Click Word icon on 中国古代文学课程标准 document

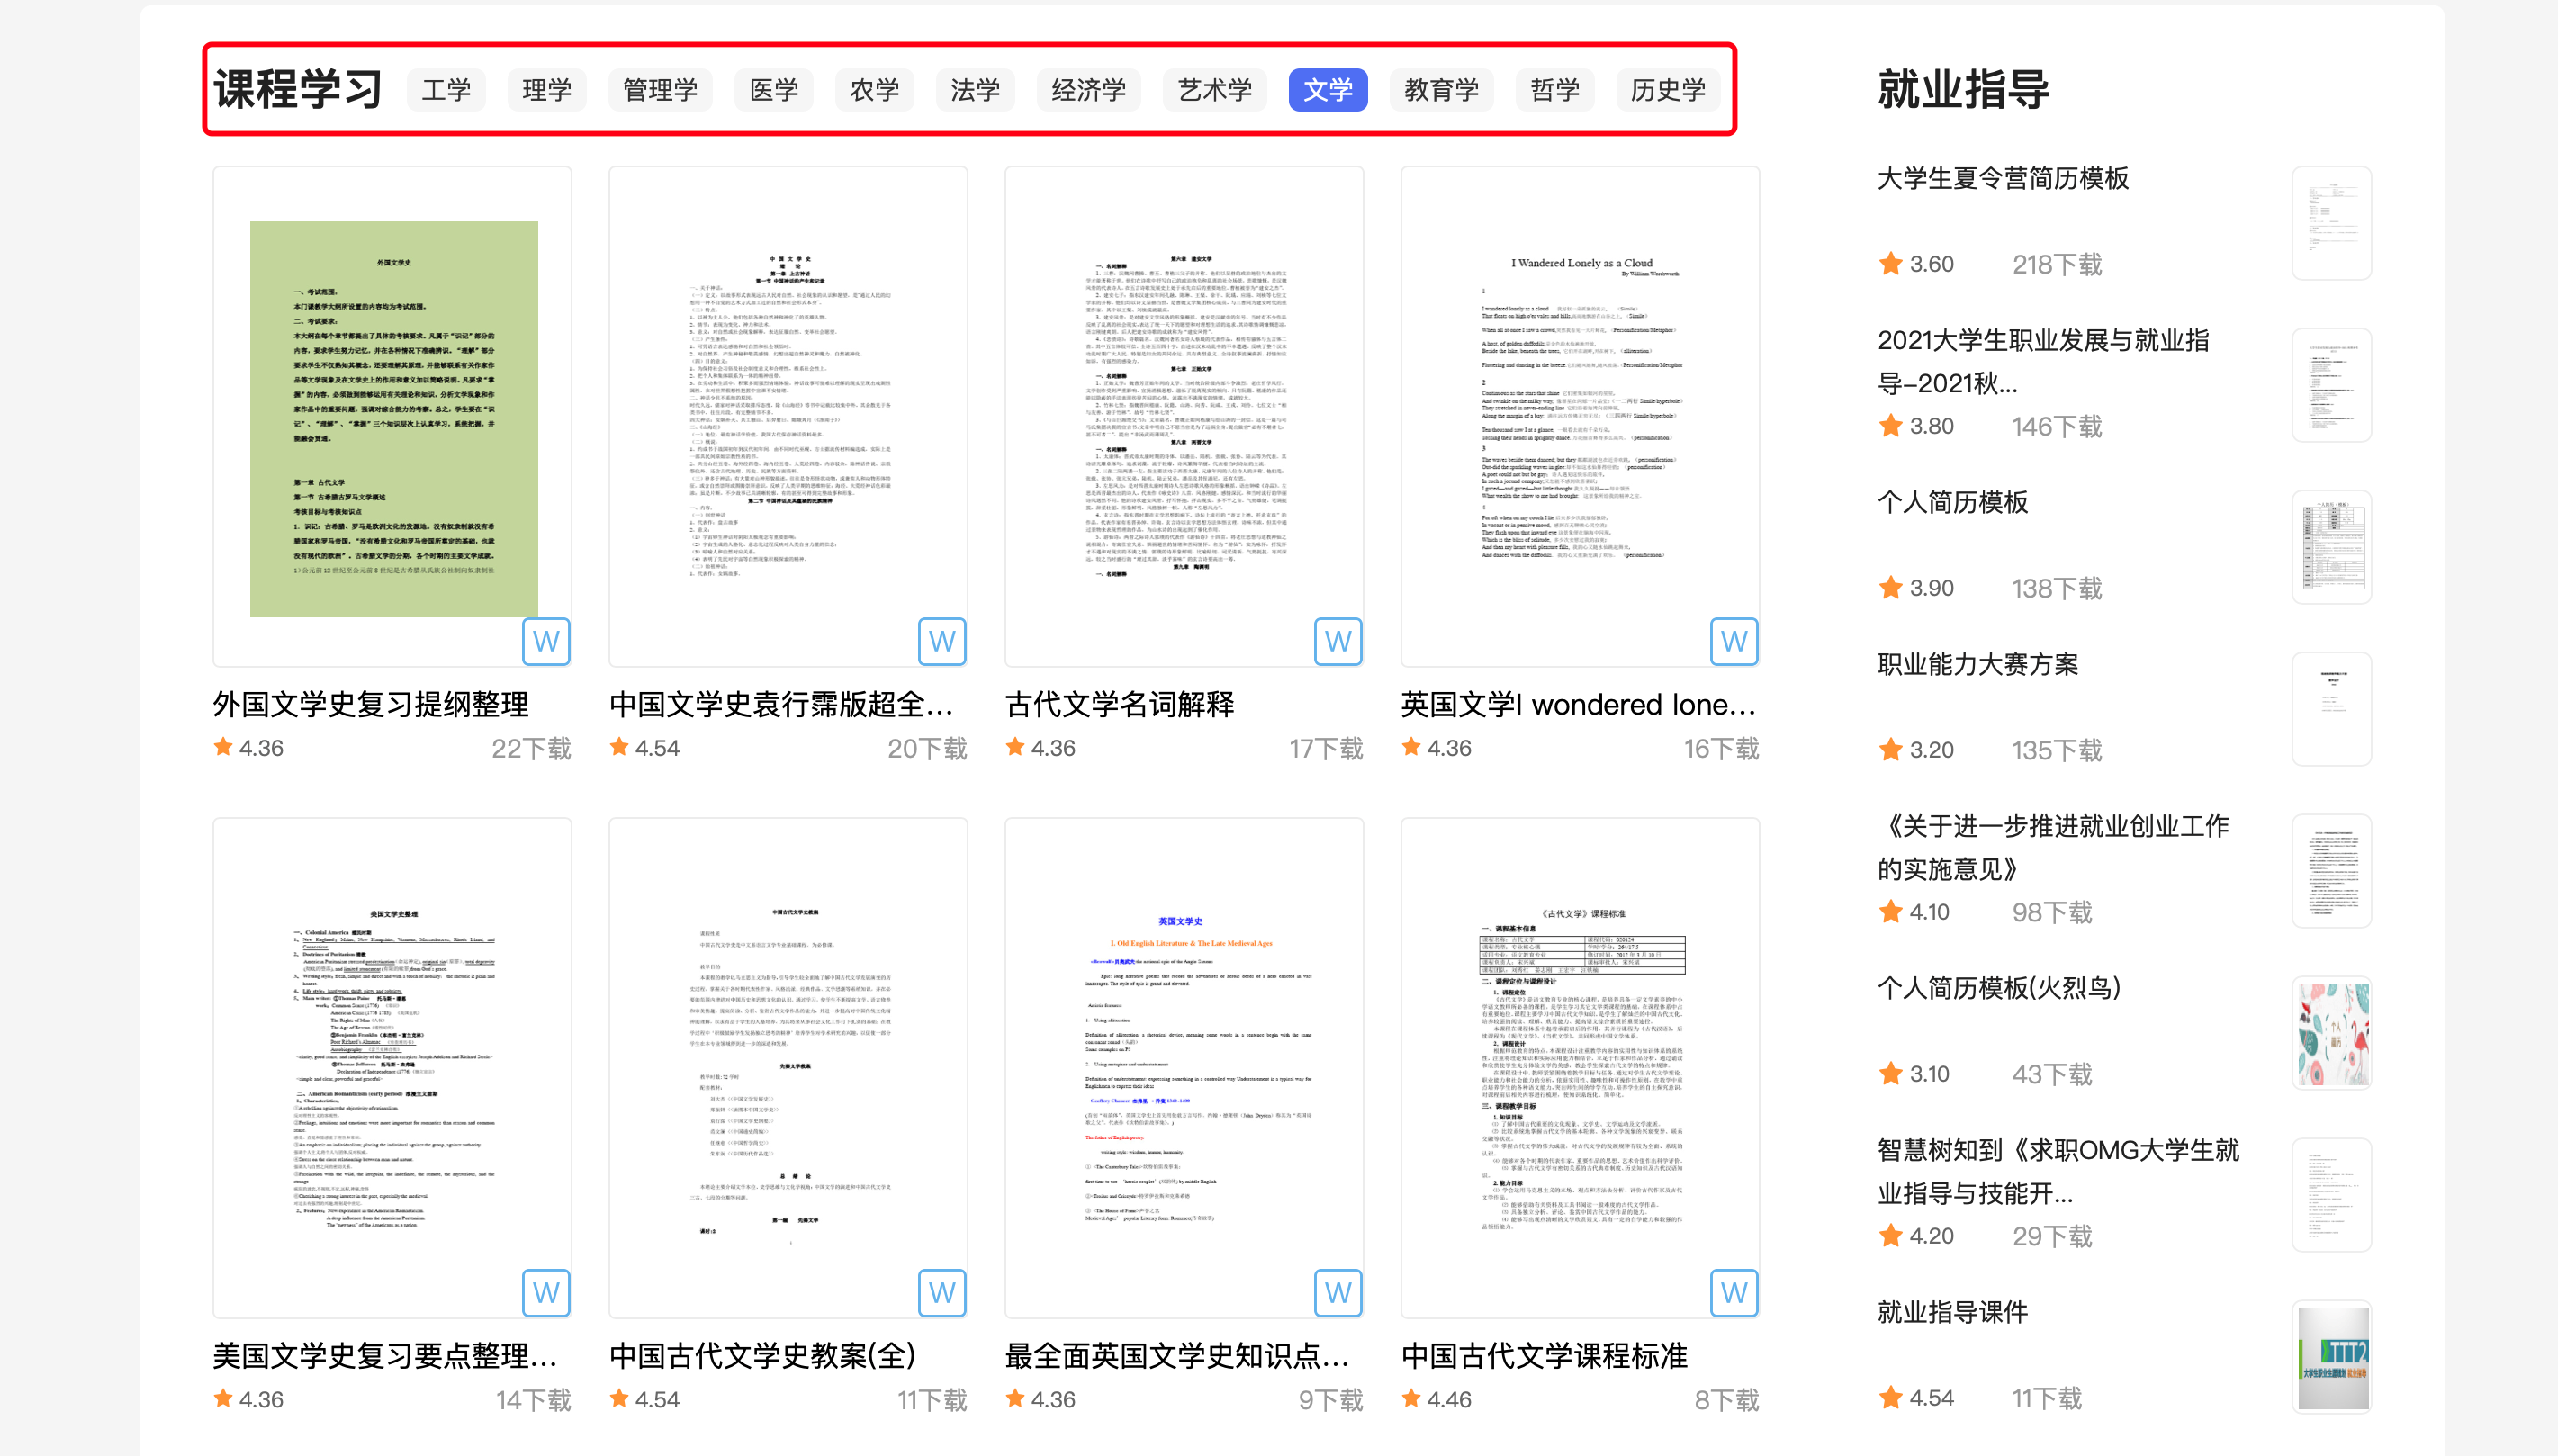(1734, 1293)
